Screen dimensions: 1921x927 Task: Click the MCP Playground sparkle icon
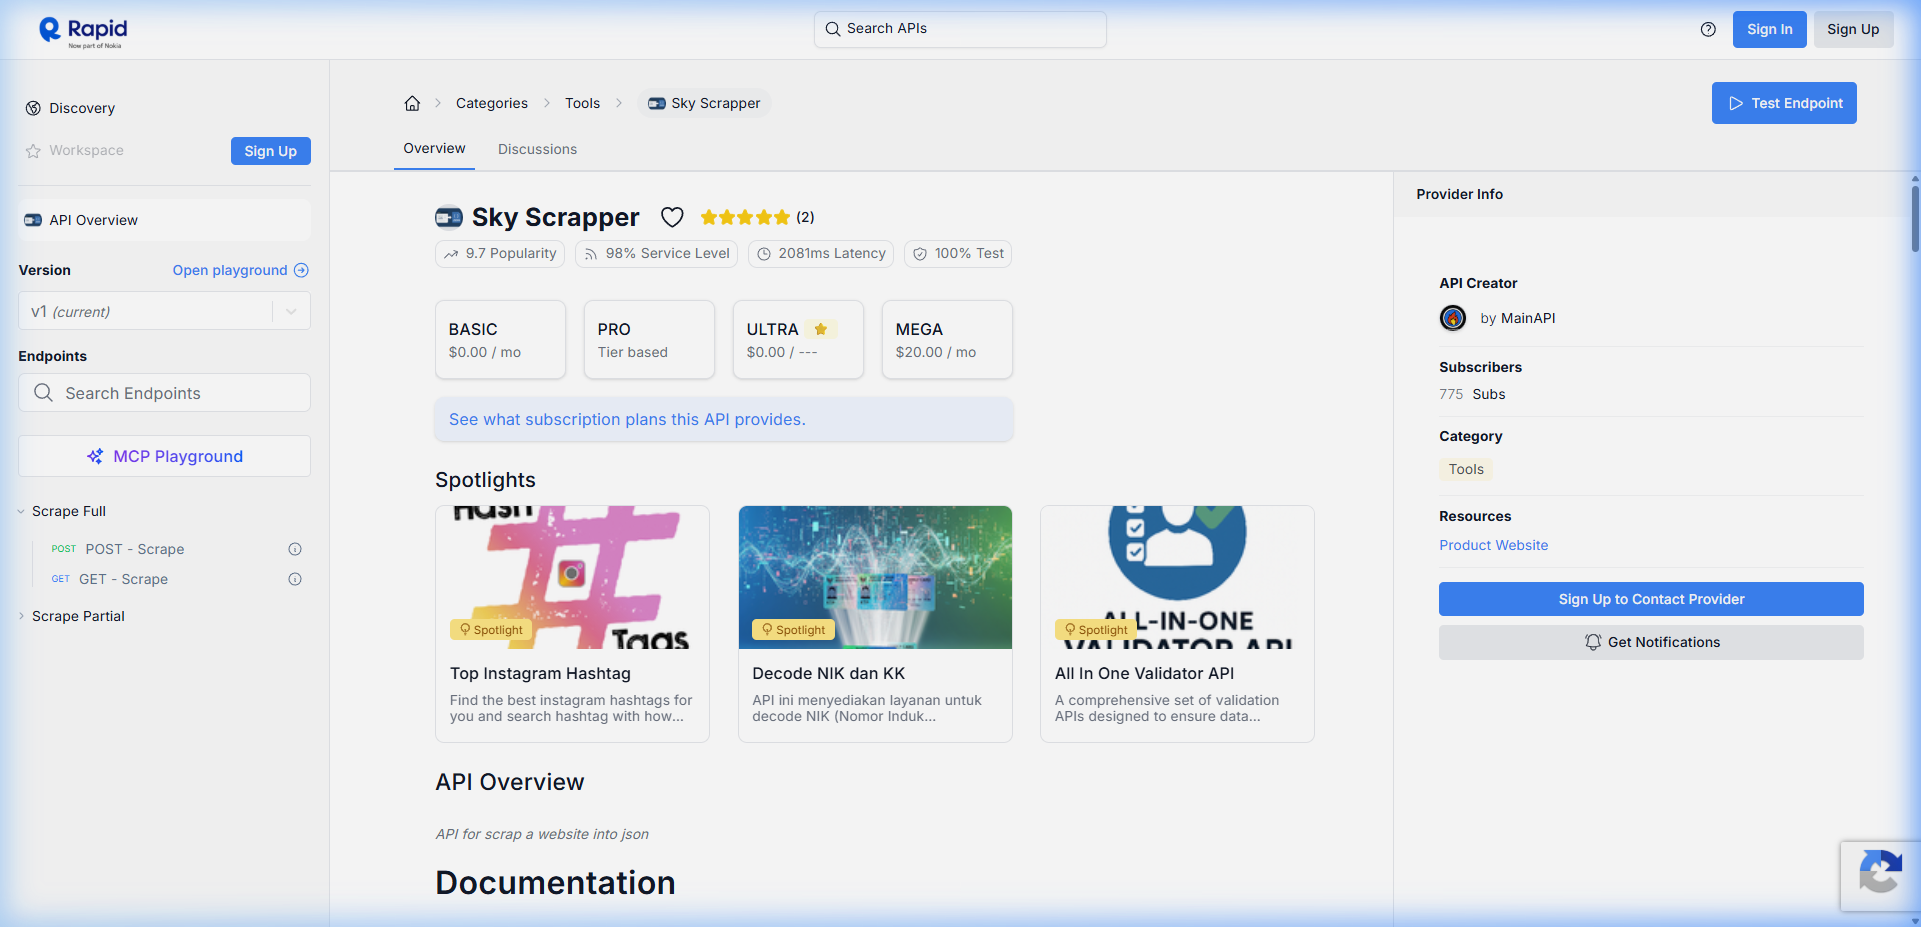(x=95, y=456)
